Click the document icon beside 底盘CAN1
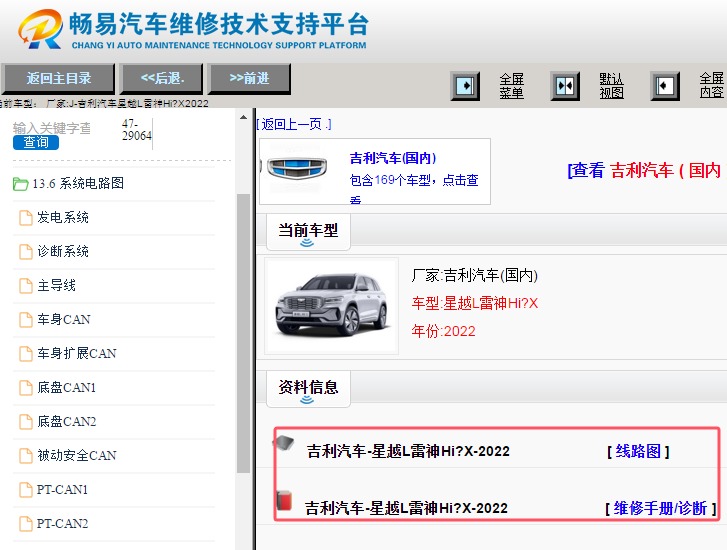Viewport: 727px width, 550px height. click(x=26, y=388)
